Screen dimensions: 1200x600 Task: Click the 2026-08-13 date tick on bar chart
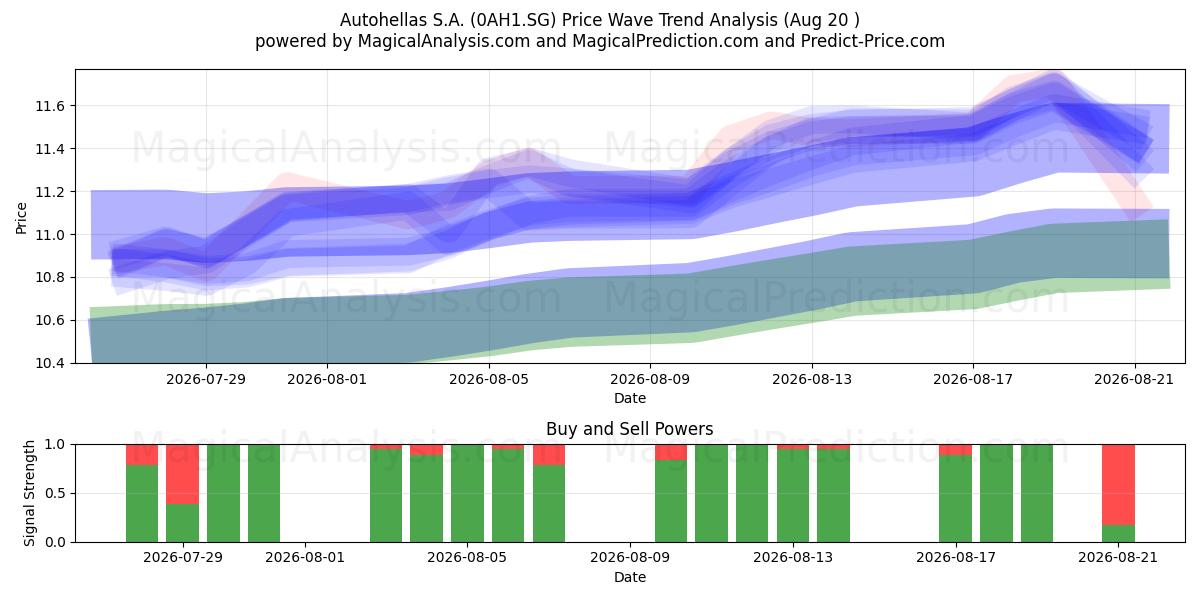pyautogui.click(x=793, y=558)
